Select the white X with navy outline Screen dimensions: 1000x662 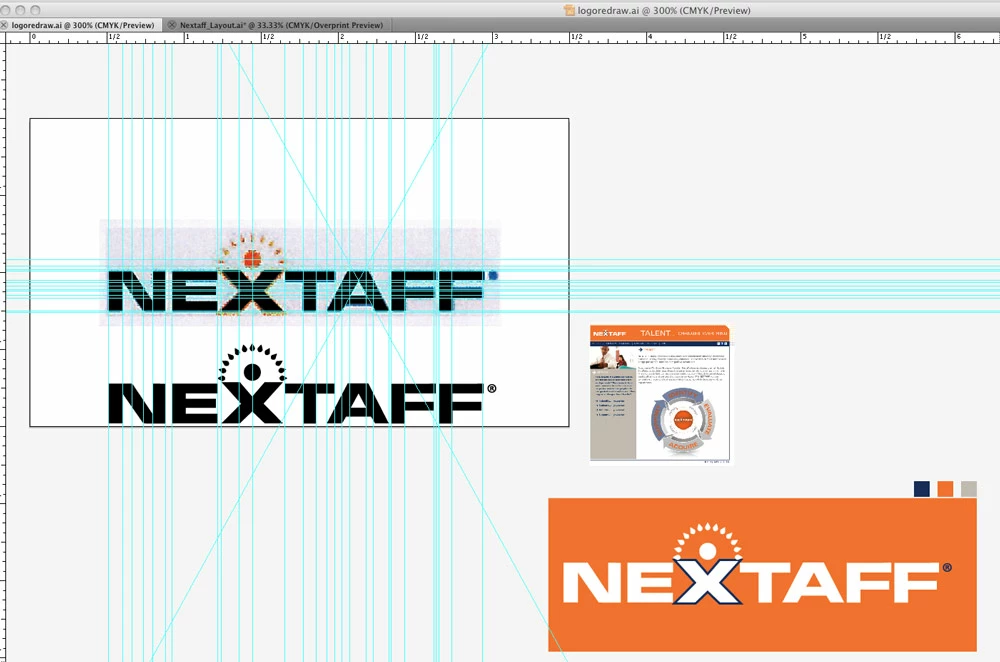point(708,582)
